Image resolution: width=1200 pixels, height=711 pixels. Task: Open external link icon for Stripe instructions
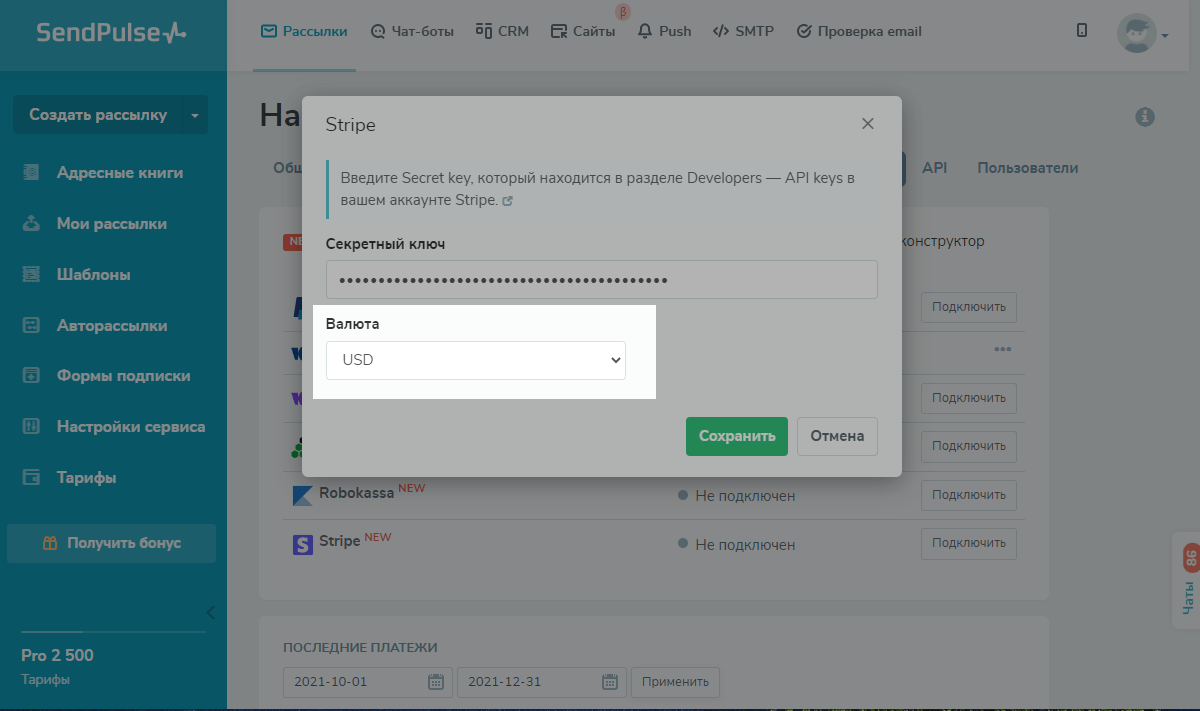(508, 201)
